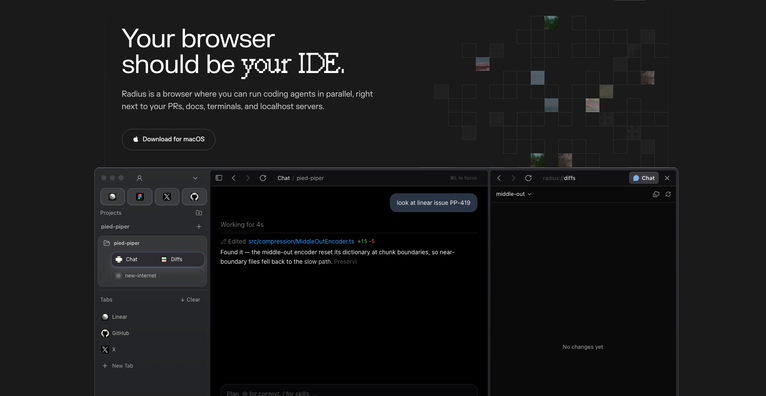766x396 pixels.
Task: Click the add project folder icon
Action: click(199, 213)
